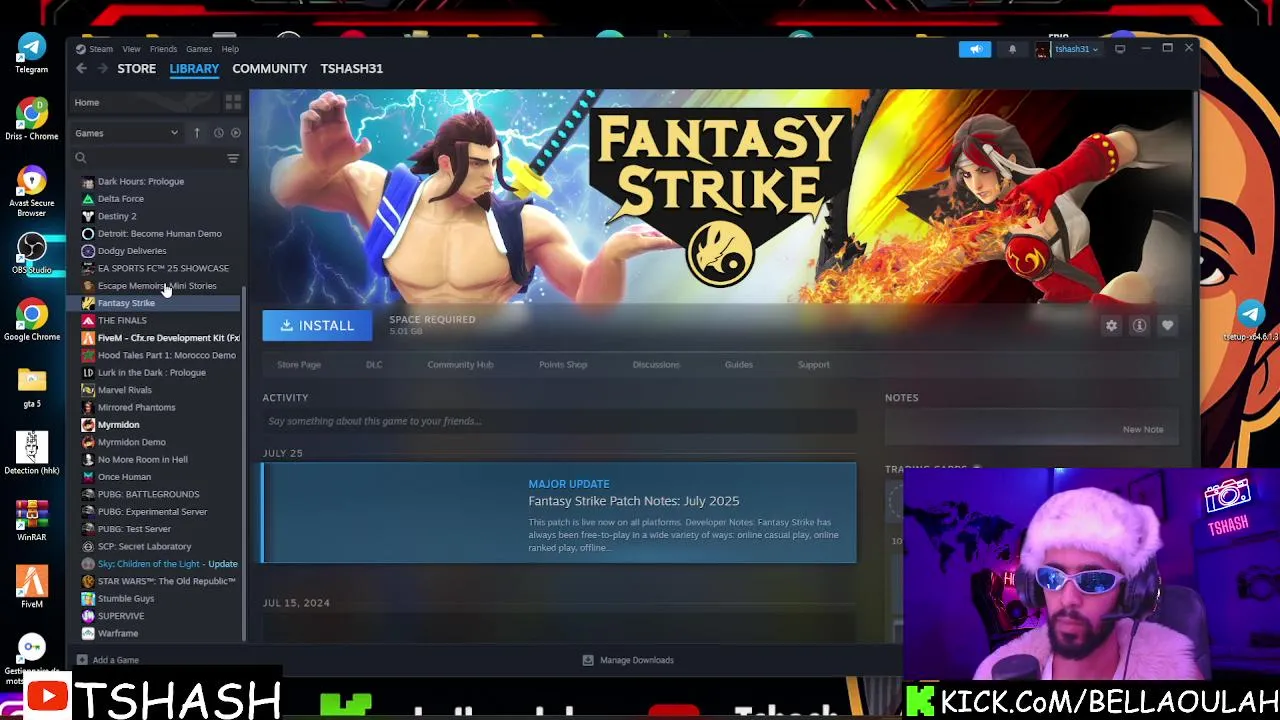Open Manage Downloads
The height and width of the screenshot is (720, 1280).
(x=628, y=660)
